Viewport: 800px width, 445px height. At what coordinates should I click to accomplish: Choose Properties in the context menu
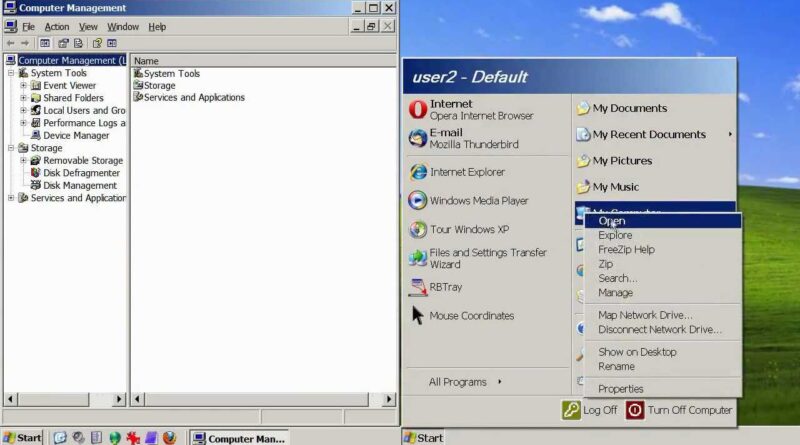662,389
